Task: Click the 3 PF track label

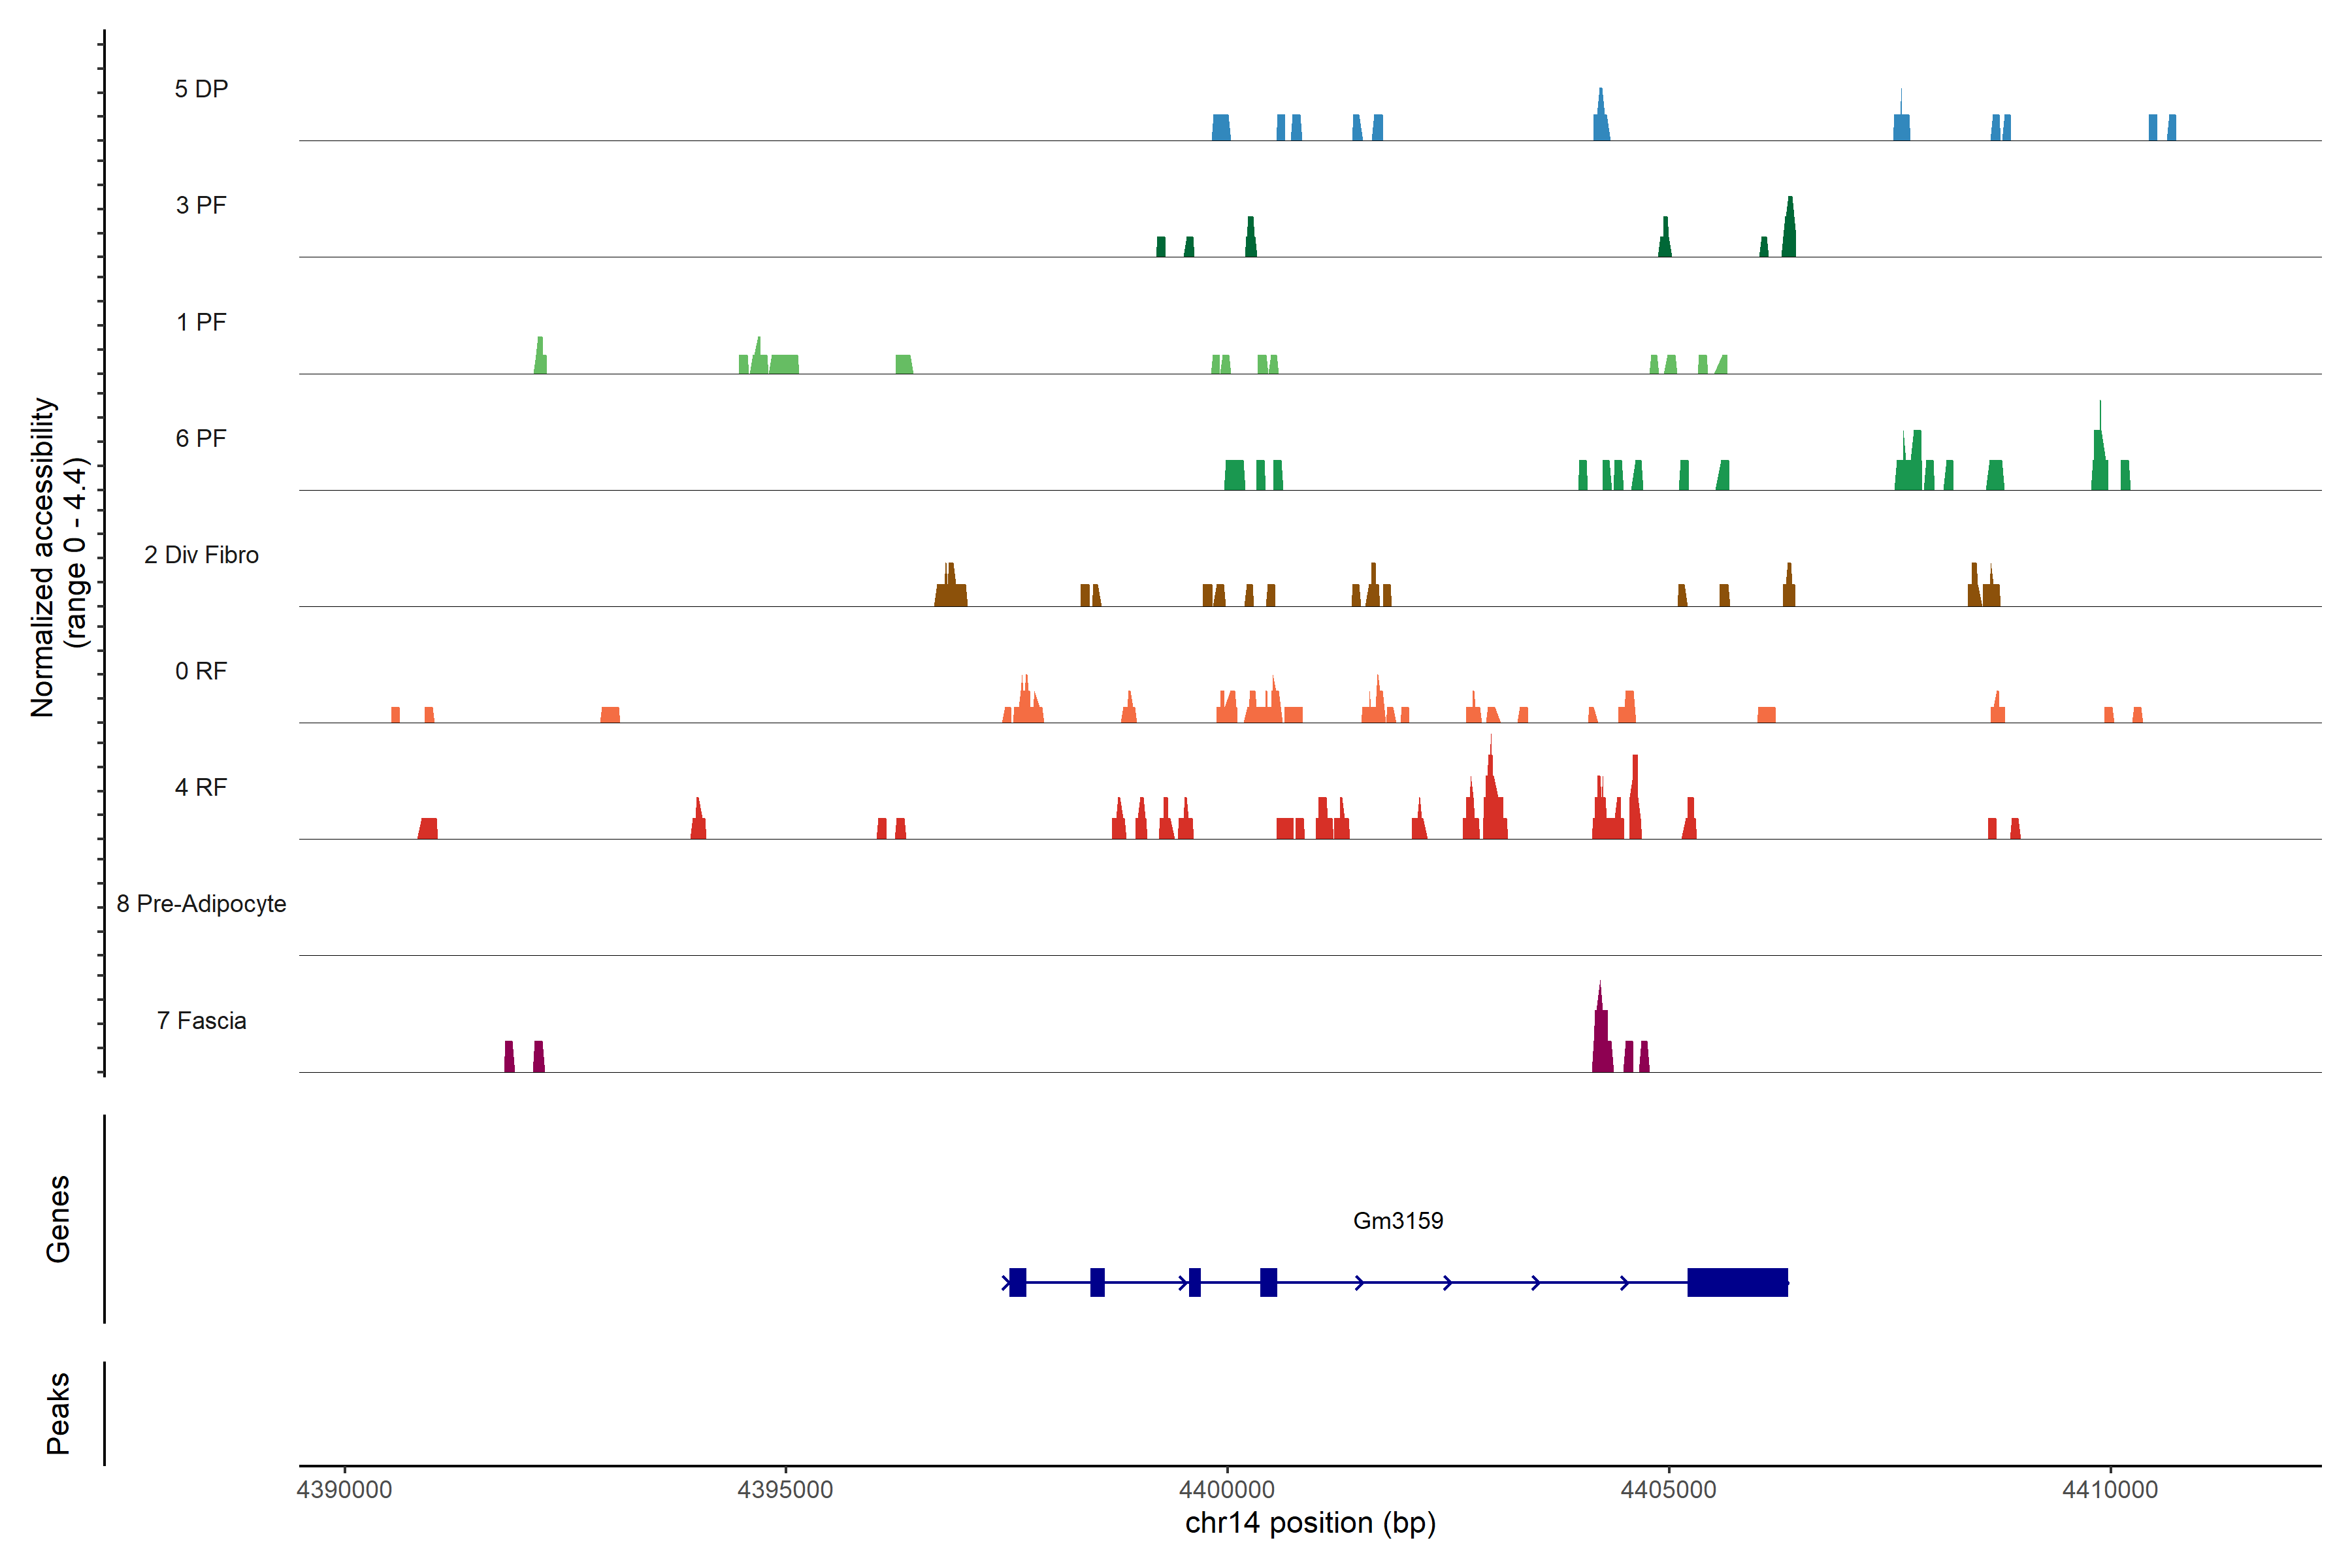Action: point(201,205)
